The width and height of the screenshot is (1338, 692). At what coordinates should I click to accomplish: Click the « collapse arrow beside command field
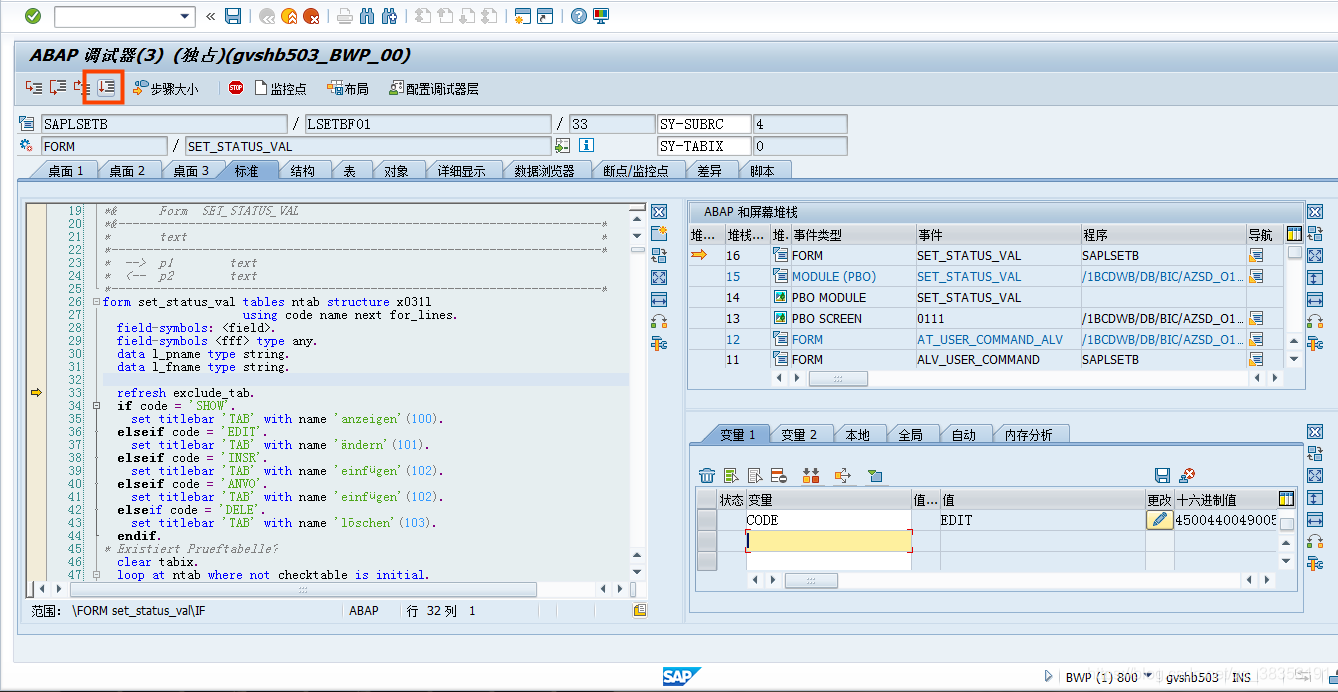coord(210,16)
